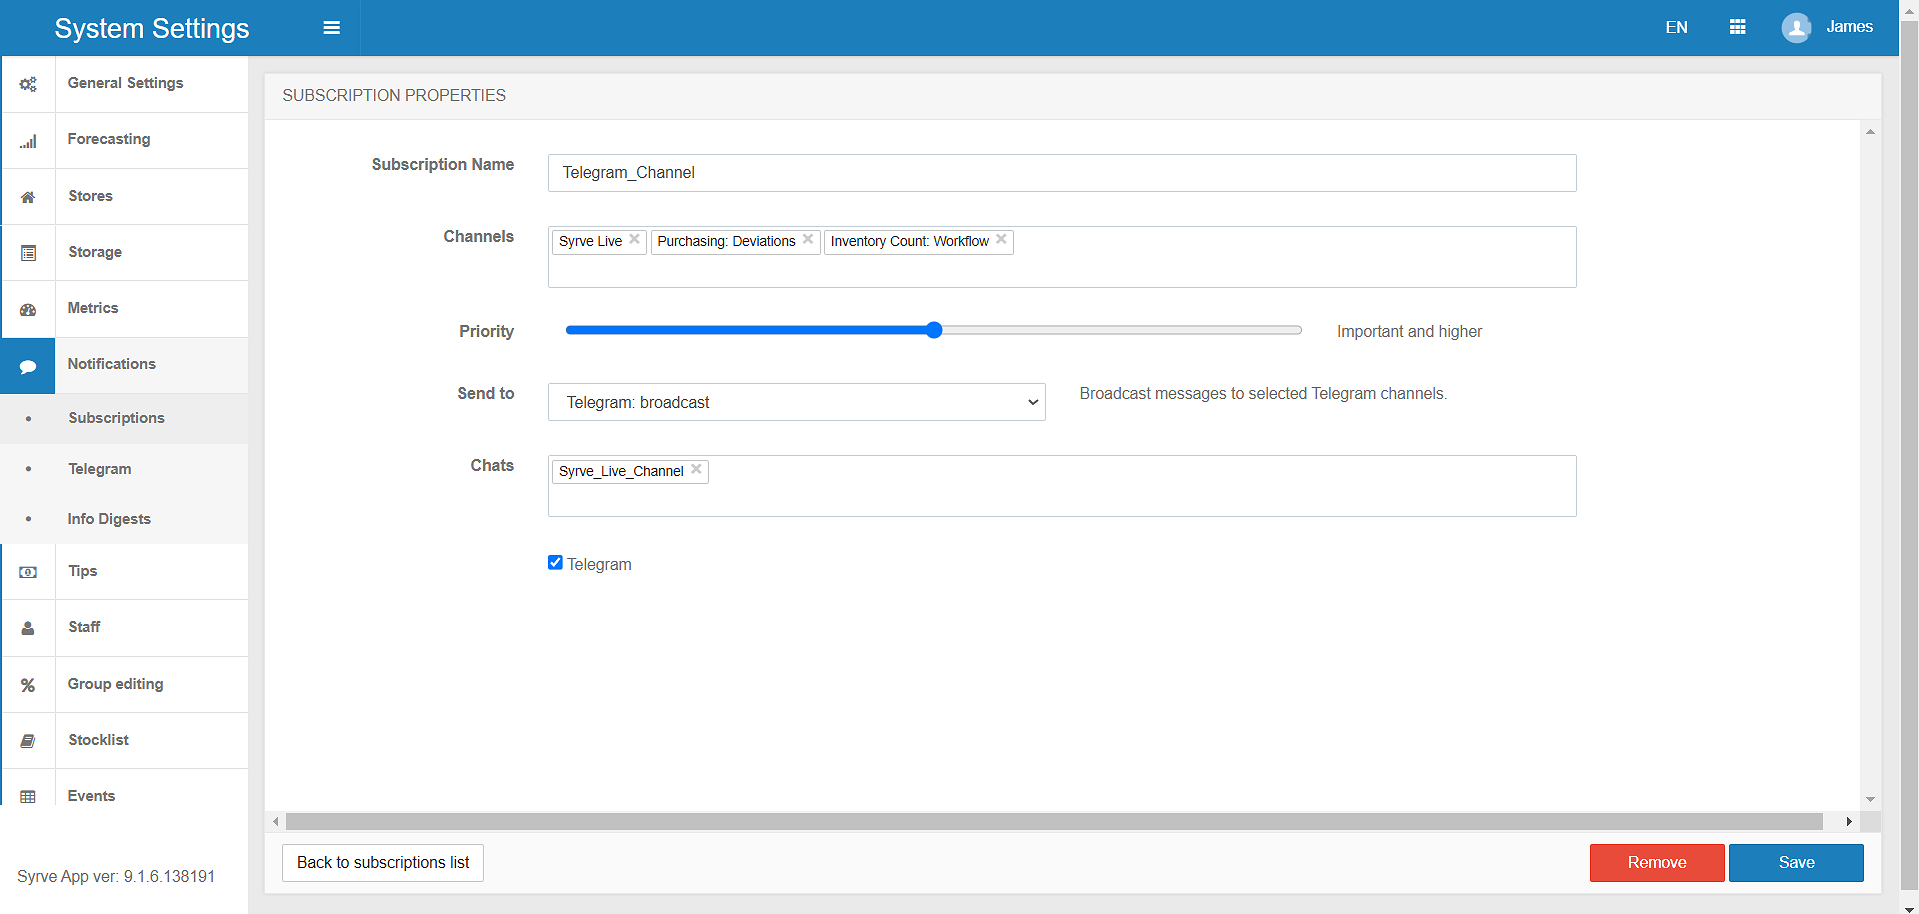Save the subscription properties

tap(1795, 862)
